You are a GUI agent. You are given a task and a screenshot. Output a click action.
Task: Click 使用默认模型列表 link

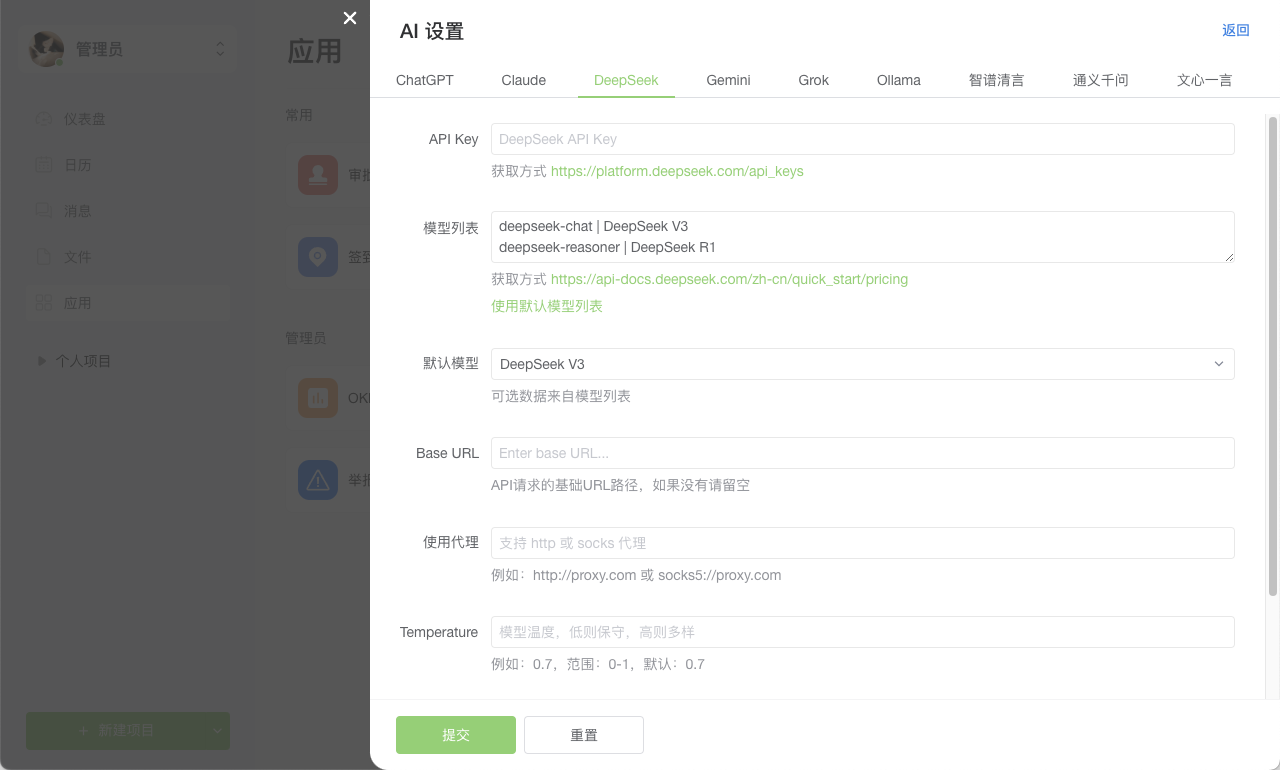pyautogui.click(x=547, y=306)
